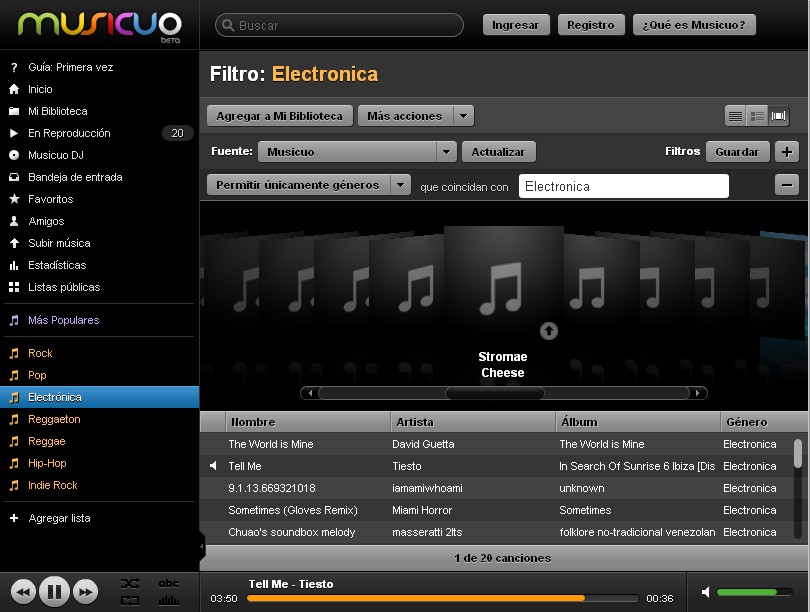
Task: Click Subir música upload arrow icon
Action: pyautogui.click(x=14, y=243)
